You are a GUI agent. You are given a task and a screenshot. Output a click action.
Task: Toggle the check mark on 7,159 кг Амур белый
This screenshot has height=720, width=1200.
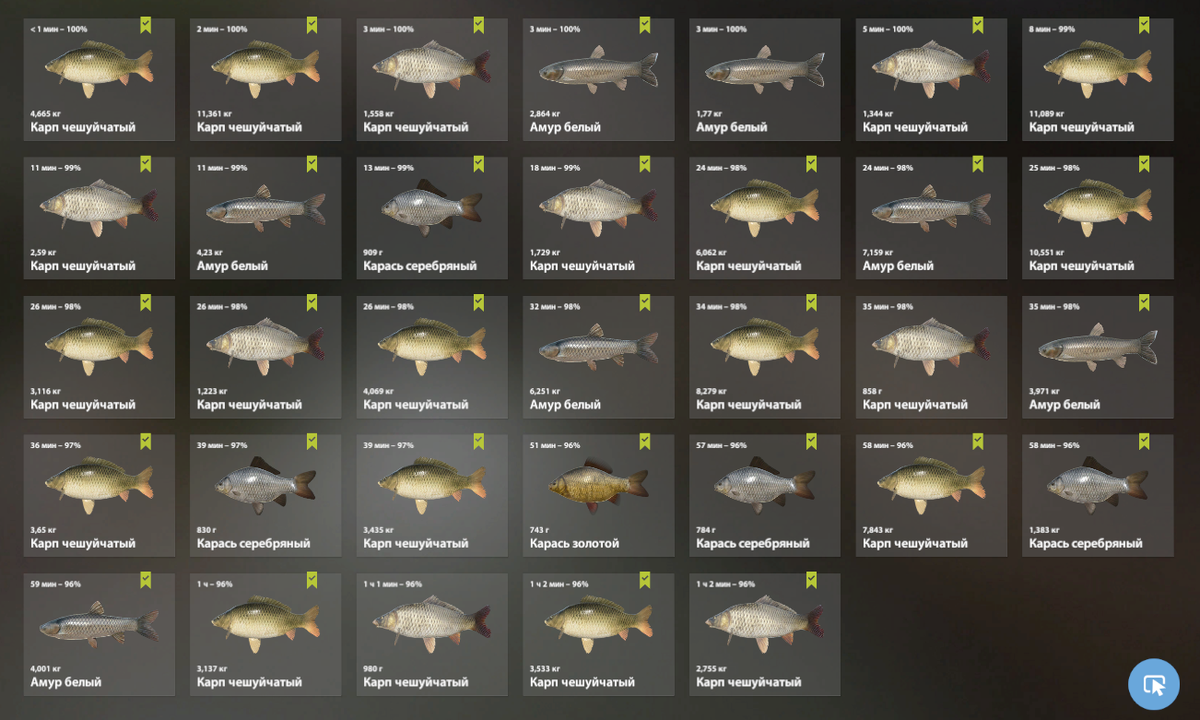point(978,164)
